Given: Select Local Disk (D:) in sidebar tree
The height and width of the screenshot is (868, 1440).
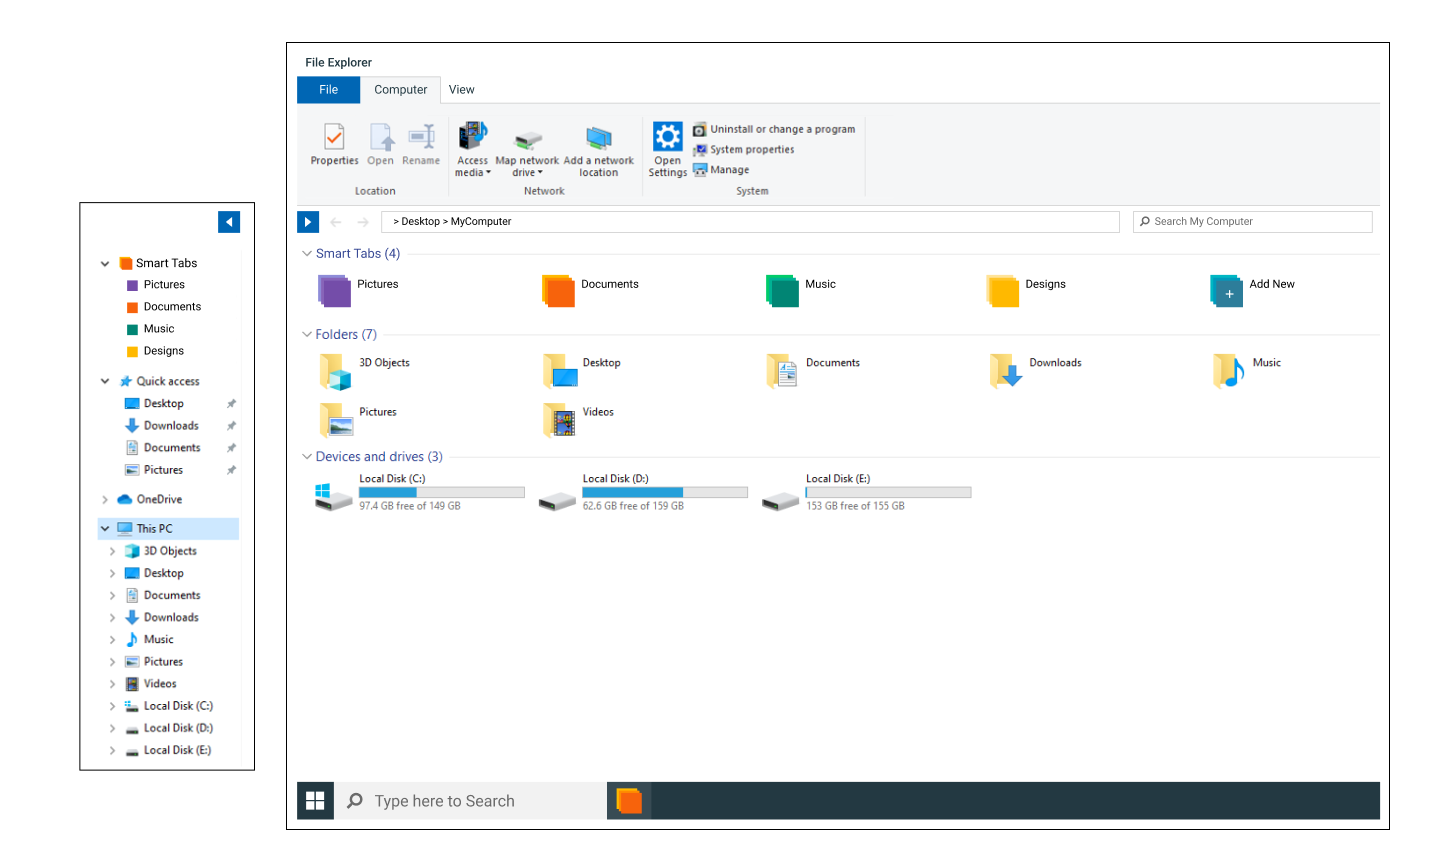Looking at the screenshot, I should 169,728.
